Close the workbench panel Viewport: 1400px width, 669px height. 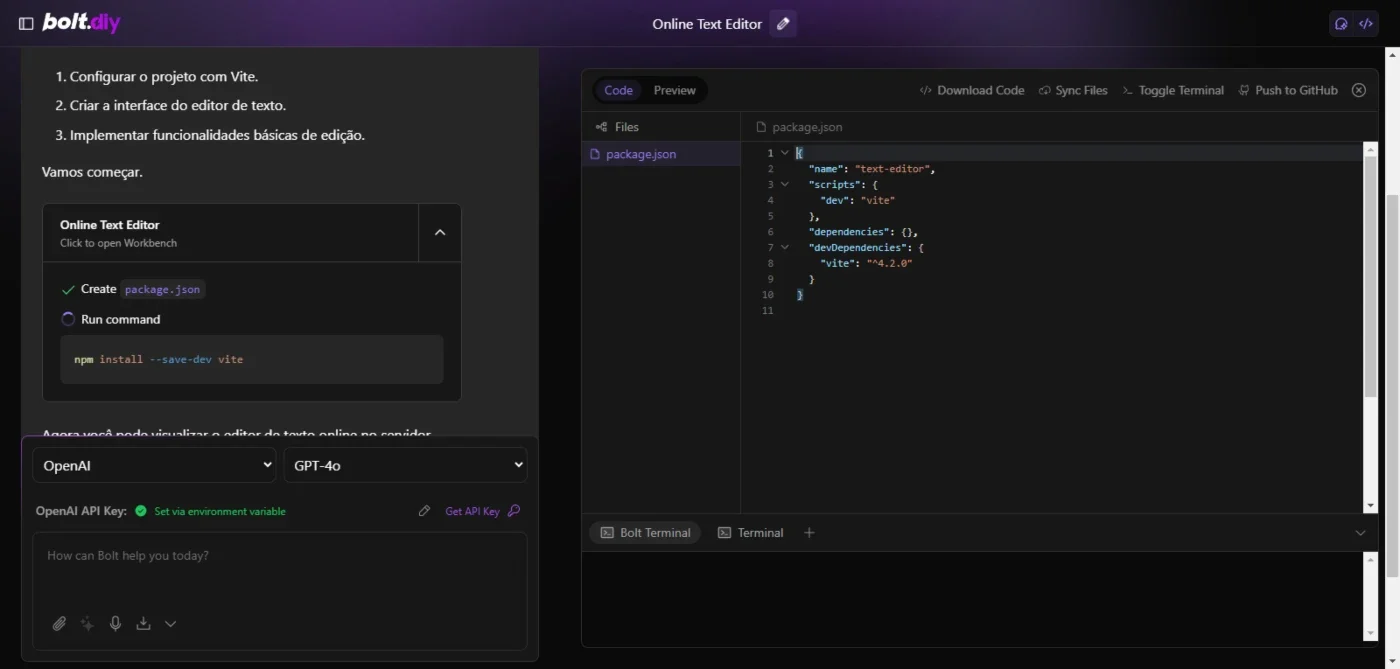click(1359, 90)
